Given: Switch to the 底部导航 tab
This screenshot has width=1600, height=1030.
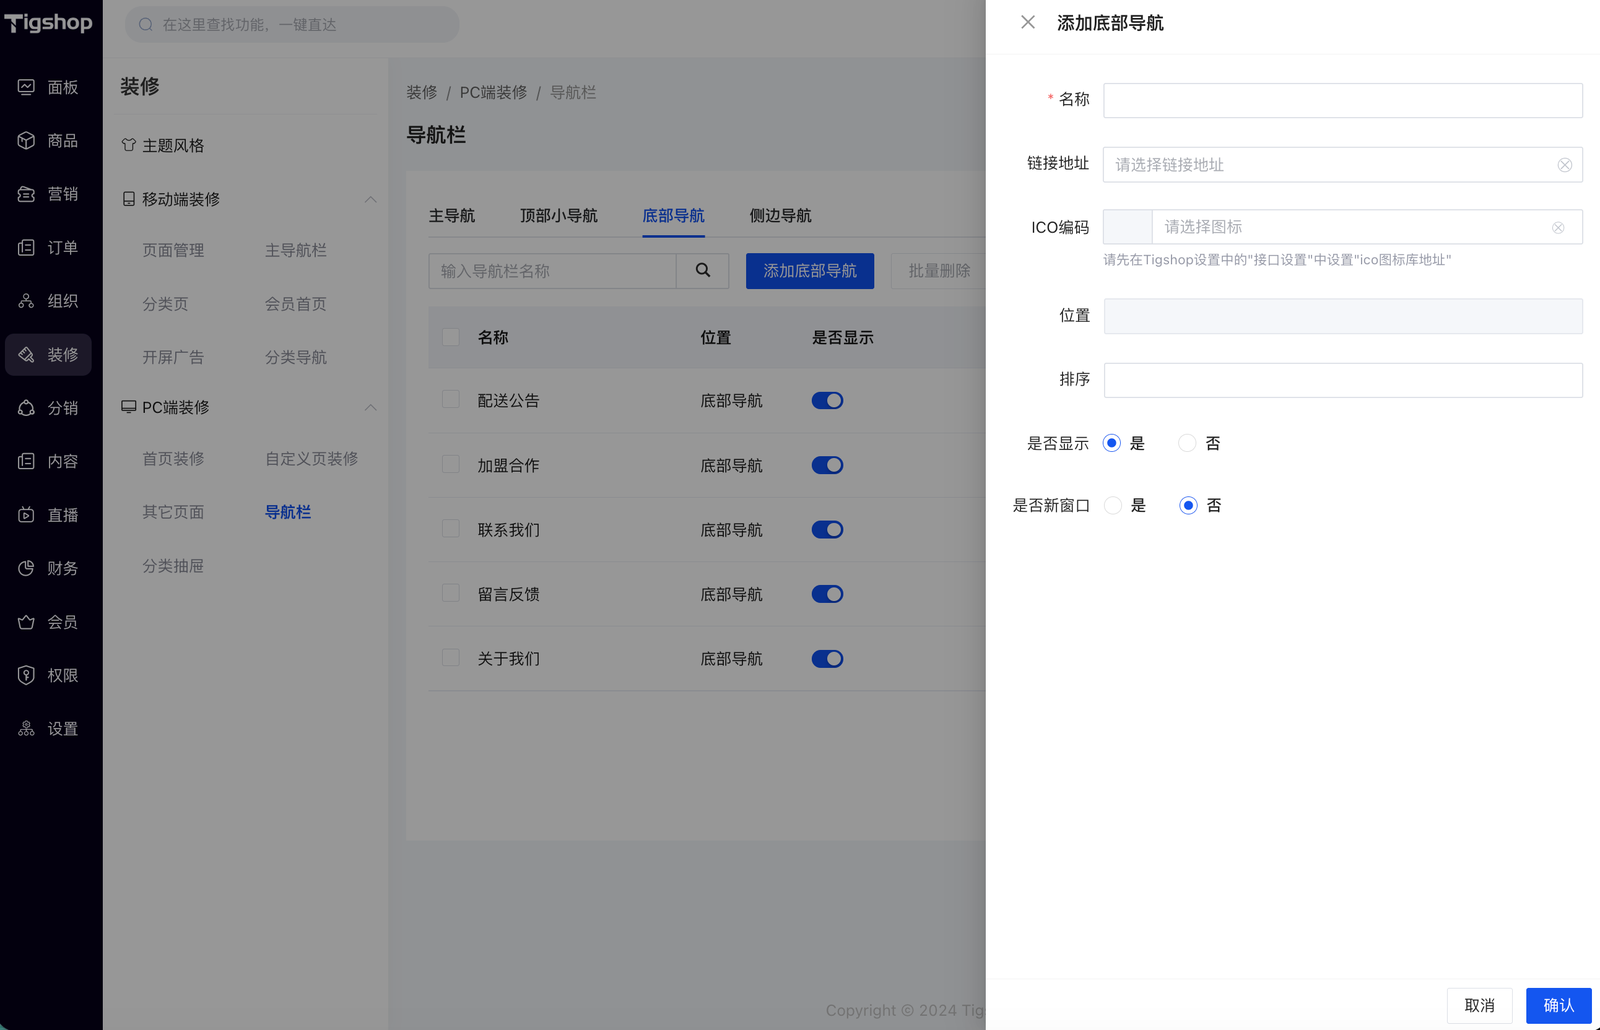Looking at the screenshot, I should [673, 216].
